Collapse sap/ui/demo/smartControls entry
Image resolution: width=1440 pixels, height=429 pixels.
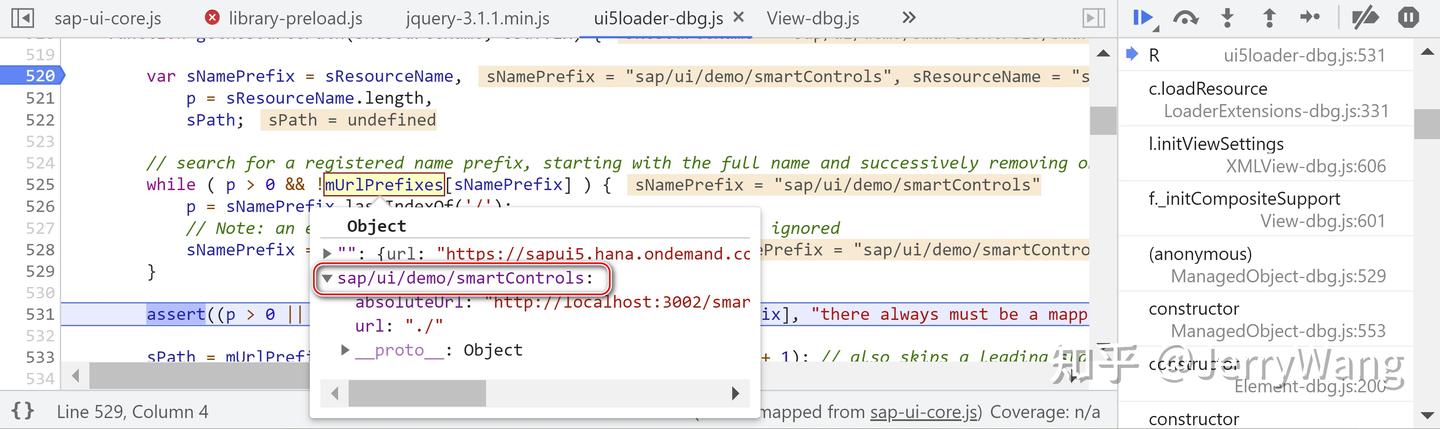click(327, 278)
